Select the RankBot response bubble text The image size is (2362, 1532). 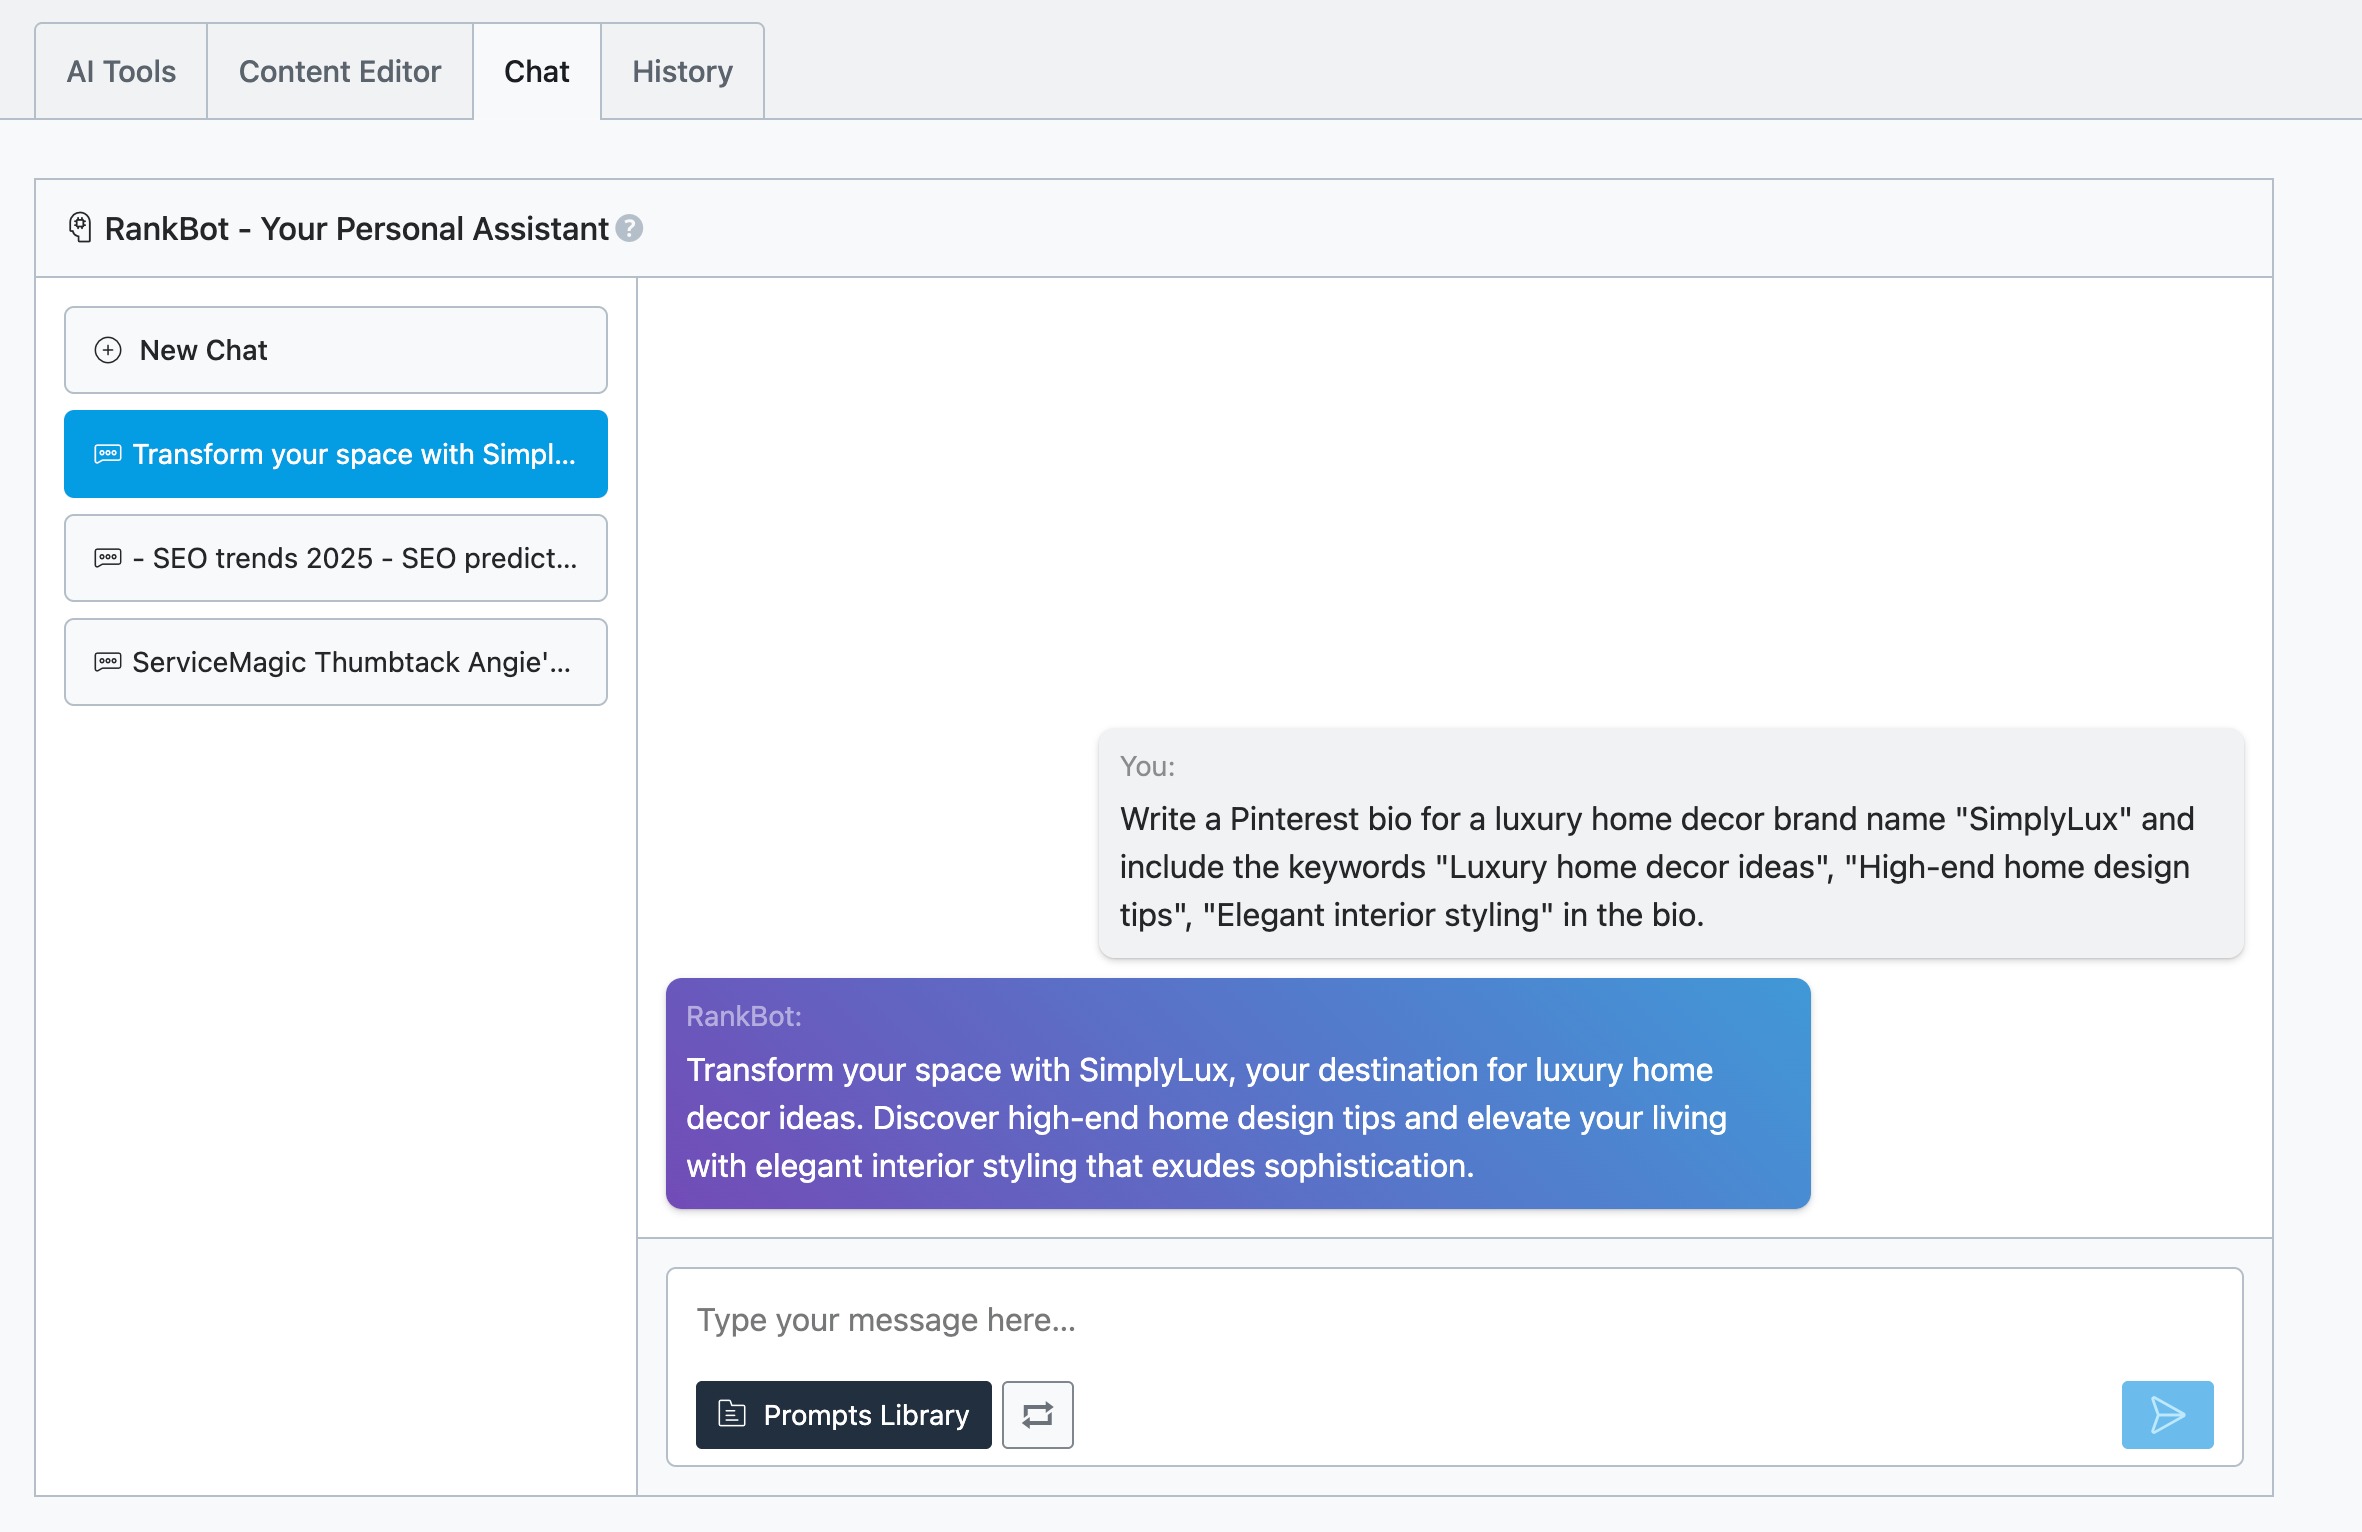[1237, 1117]
